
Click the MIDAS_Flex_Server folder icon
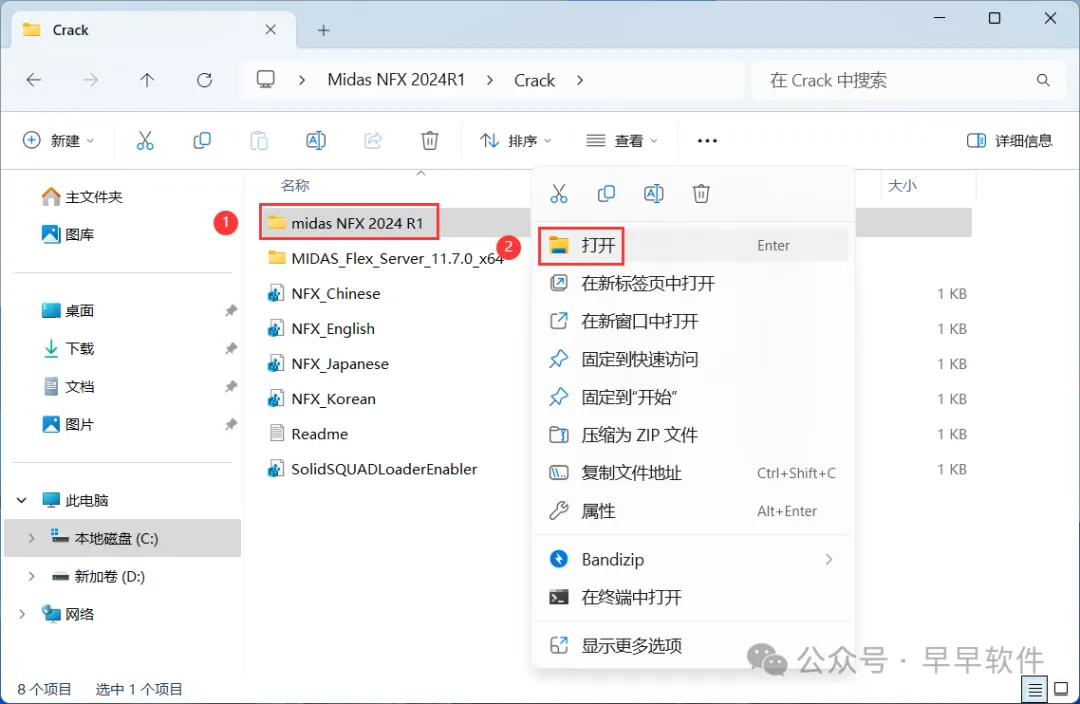277,258
